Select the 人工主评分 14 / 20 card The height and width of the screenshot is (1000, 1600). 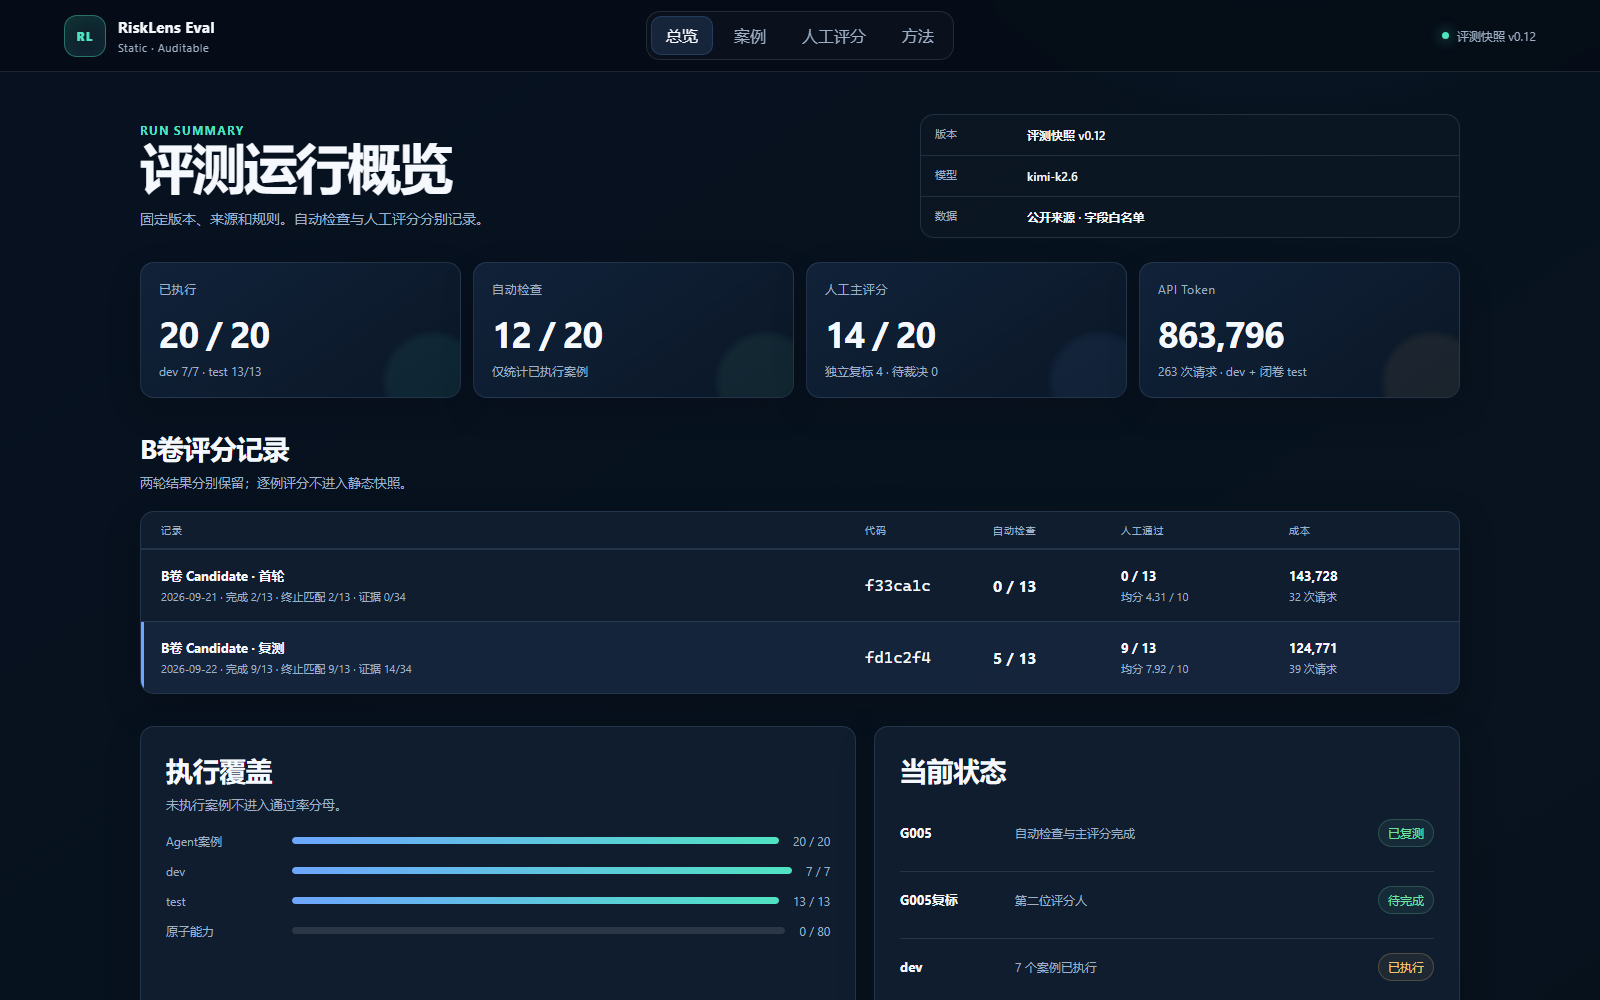[966, 330]
